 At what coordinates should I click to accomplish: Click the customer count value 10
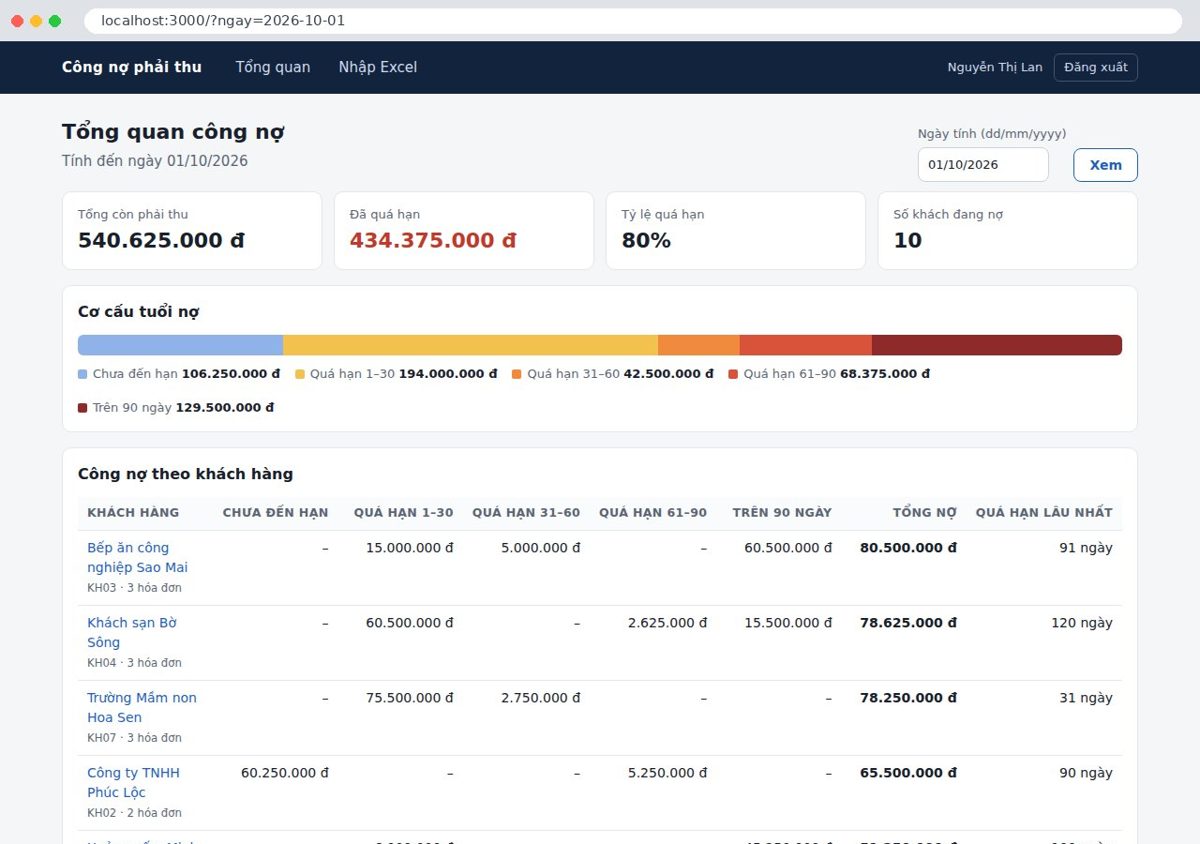tap(908, 241)
